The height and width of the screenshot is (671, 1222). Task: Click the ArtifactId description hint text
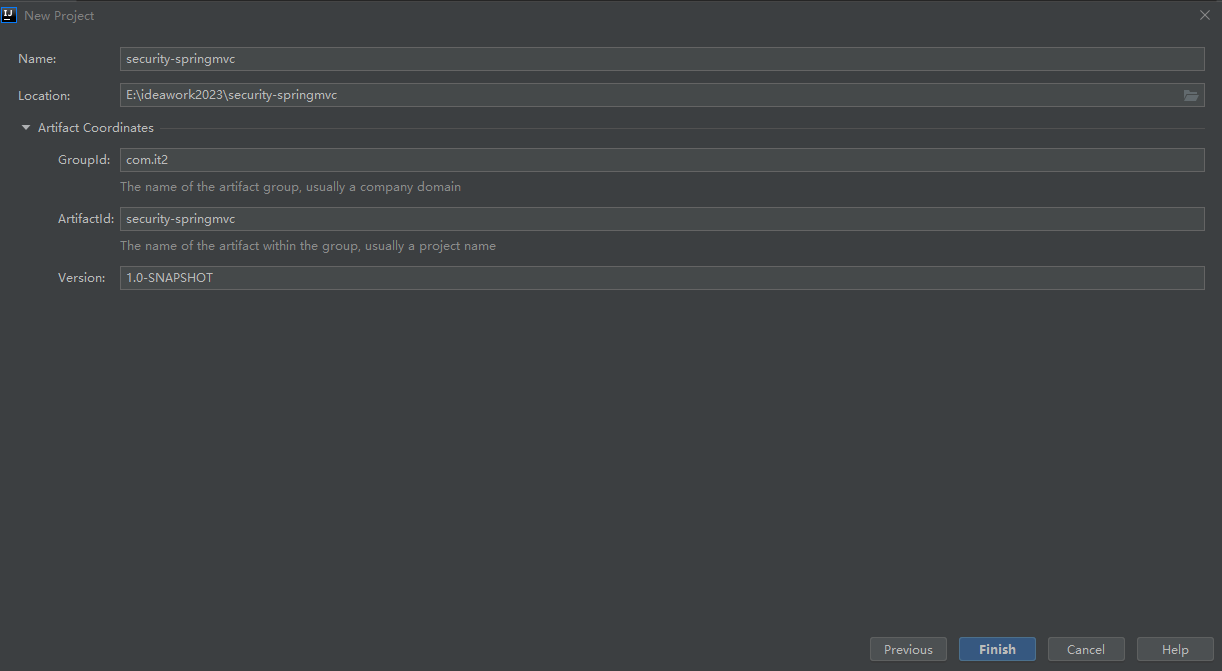click(308, 245)
